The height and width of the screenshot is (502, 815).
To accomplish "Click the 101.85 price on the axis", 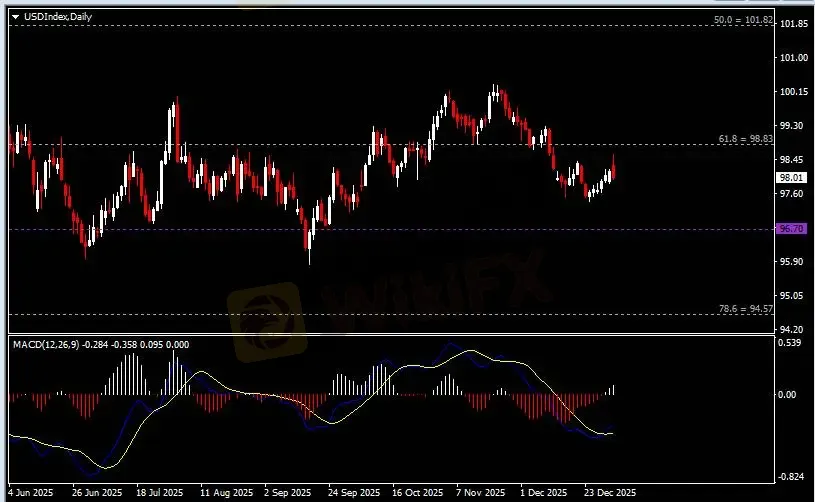I will [792, 24].
